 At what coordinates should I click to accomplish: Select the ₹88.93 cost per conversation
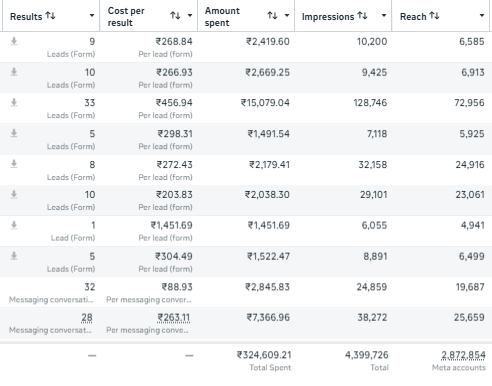click(x=177, y=287)
